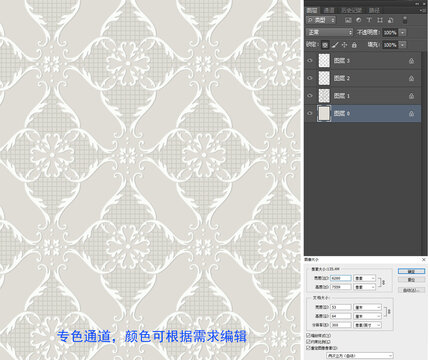
Task: Hide layer 图层 3 with eye icon
Action: pyautogui.click(x=310, y=61)
